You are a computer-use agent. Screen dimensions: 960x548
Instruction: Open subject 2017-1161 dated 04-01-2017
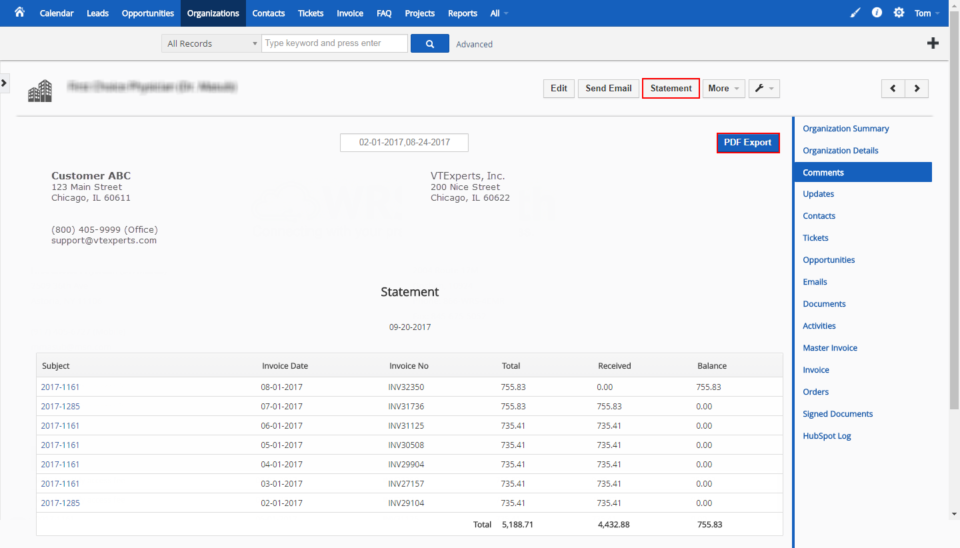click(60, 464)
